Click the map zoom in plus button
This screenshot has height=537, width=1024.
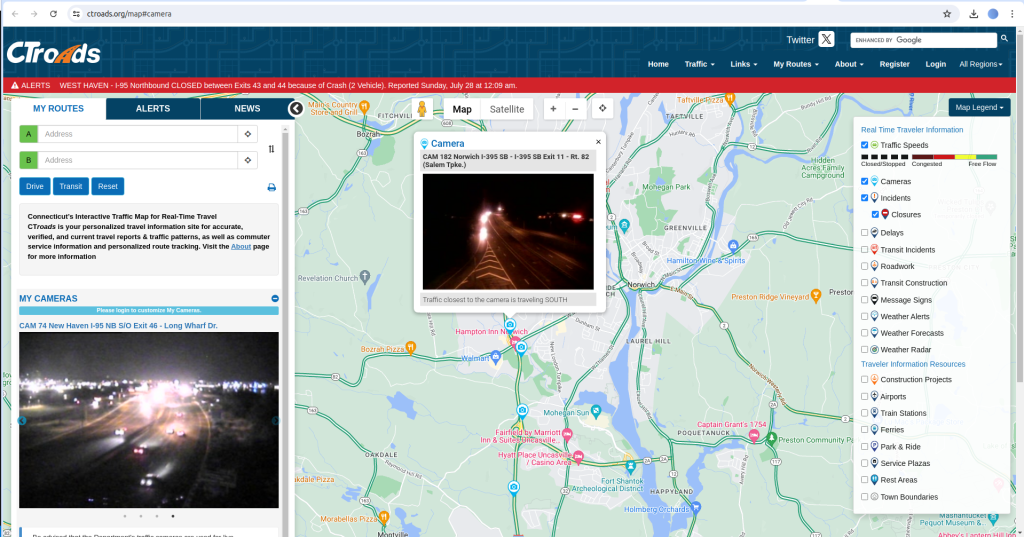553,109
